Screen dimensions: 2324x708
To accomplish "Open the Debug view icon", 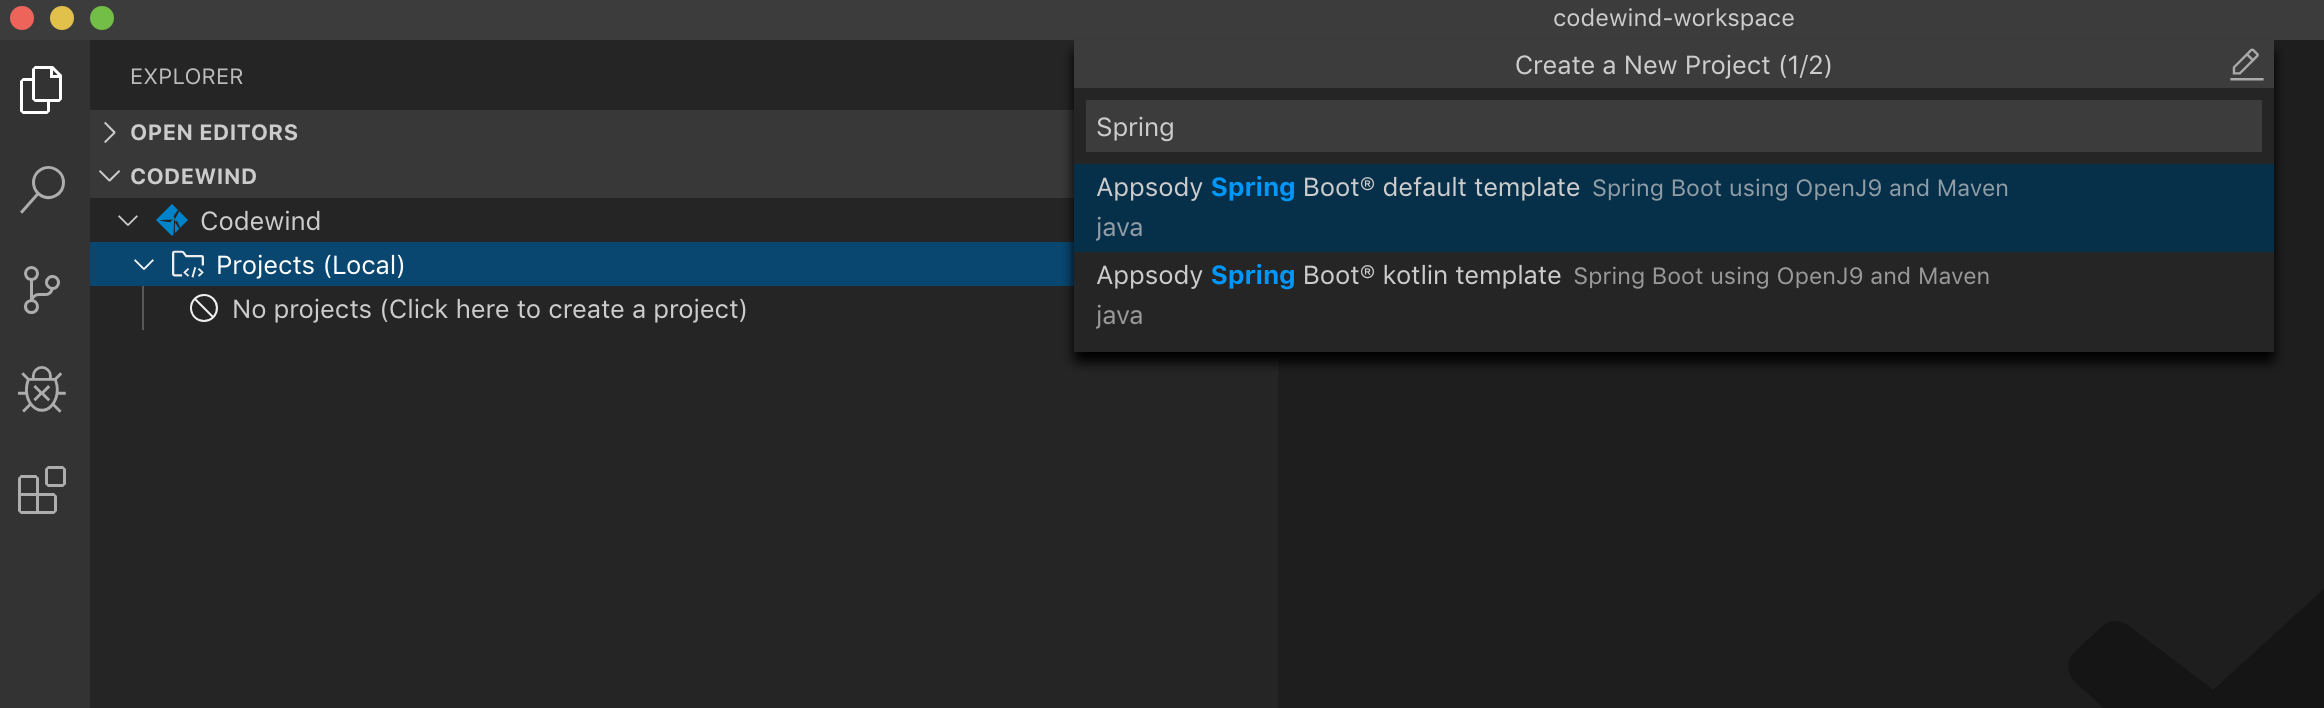I will pos(42,390).
